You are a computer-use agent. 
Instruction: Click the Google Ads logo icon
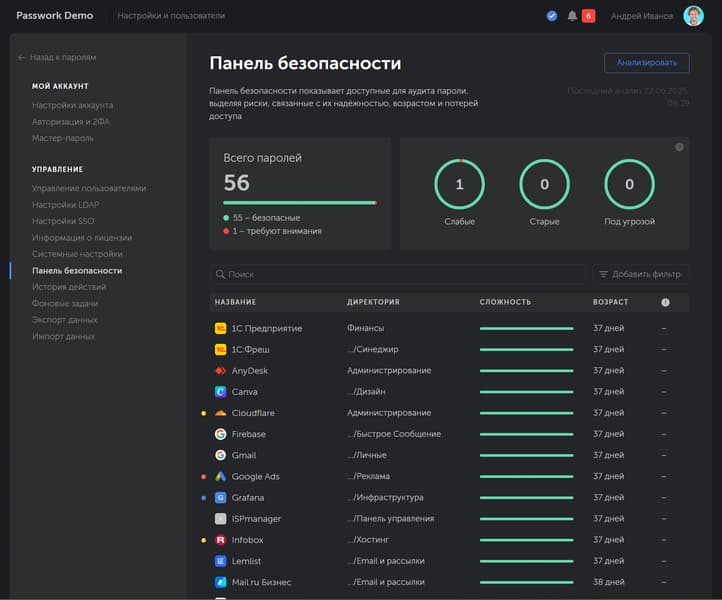click(220, 477)
